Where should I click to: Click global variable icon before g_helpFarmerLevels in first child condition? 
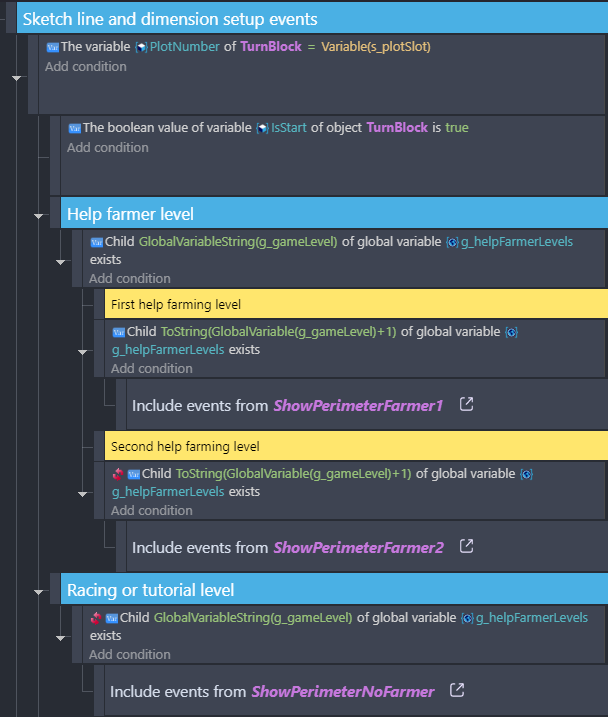[x=452, y=242]
